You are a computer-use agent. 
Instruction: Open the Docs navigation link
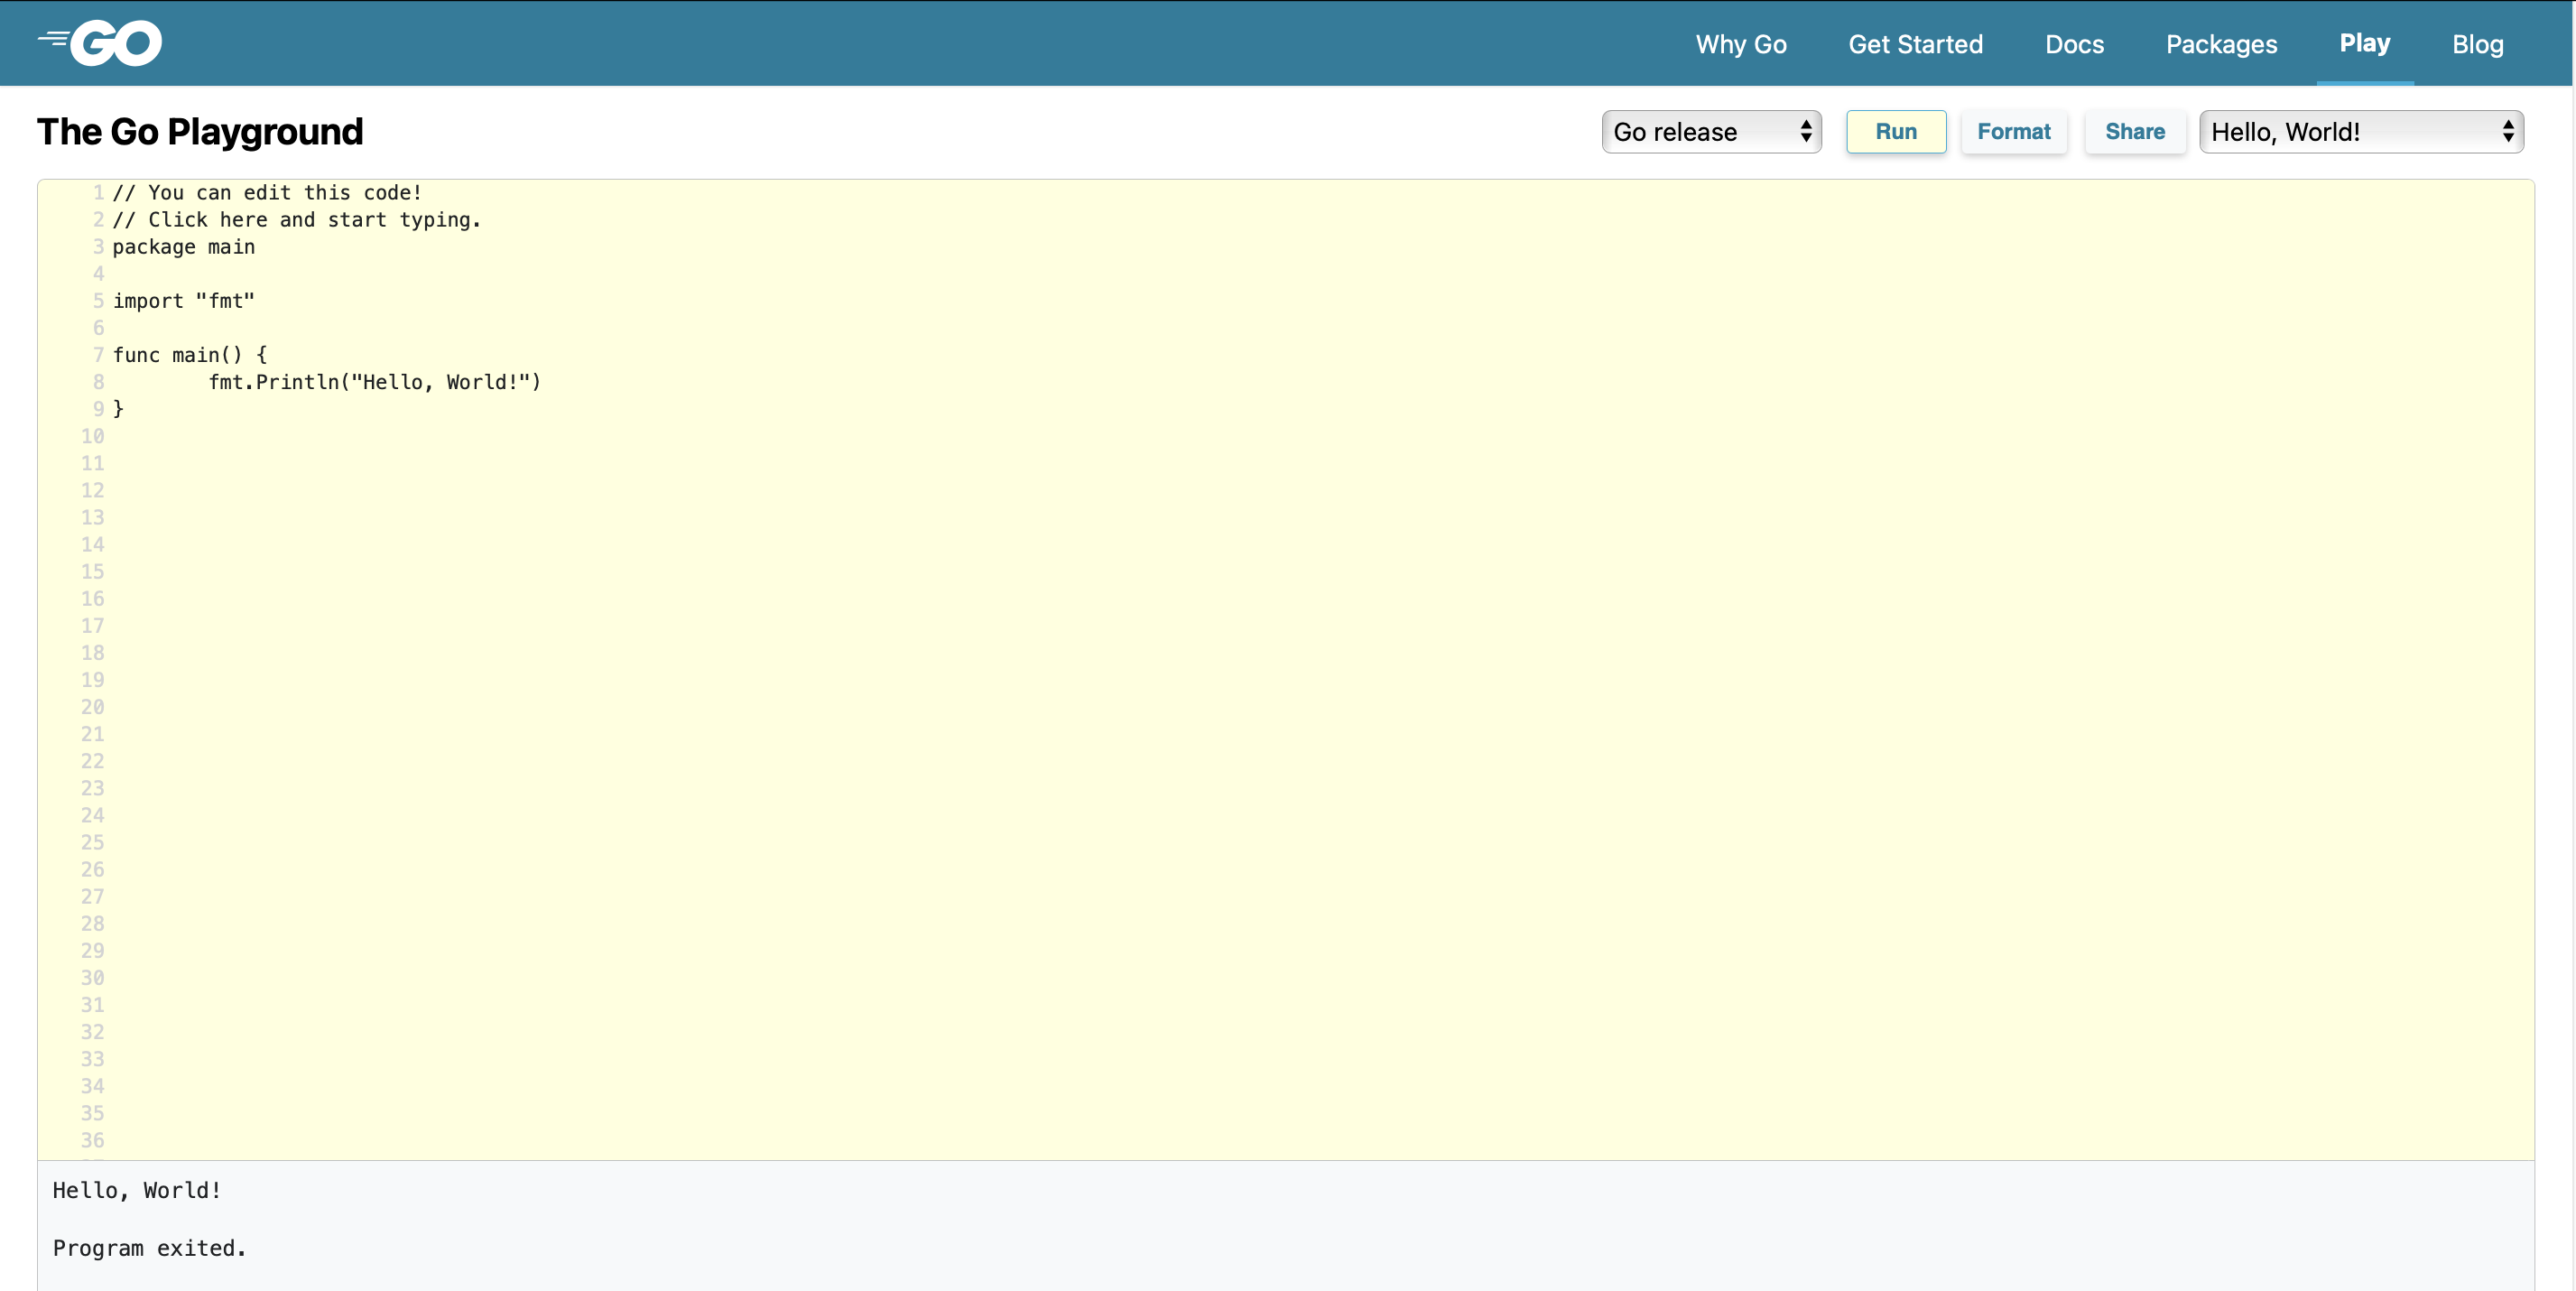point(2074,44)
